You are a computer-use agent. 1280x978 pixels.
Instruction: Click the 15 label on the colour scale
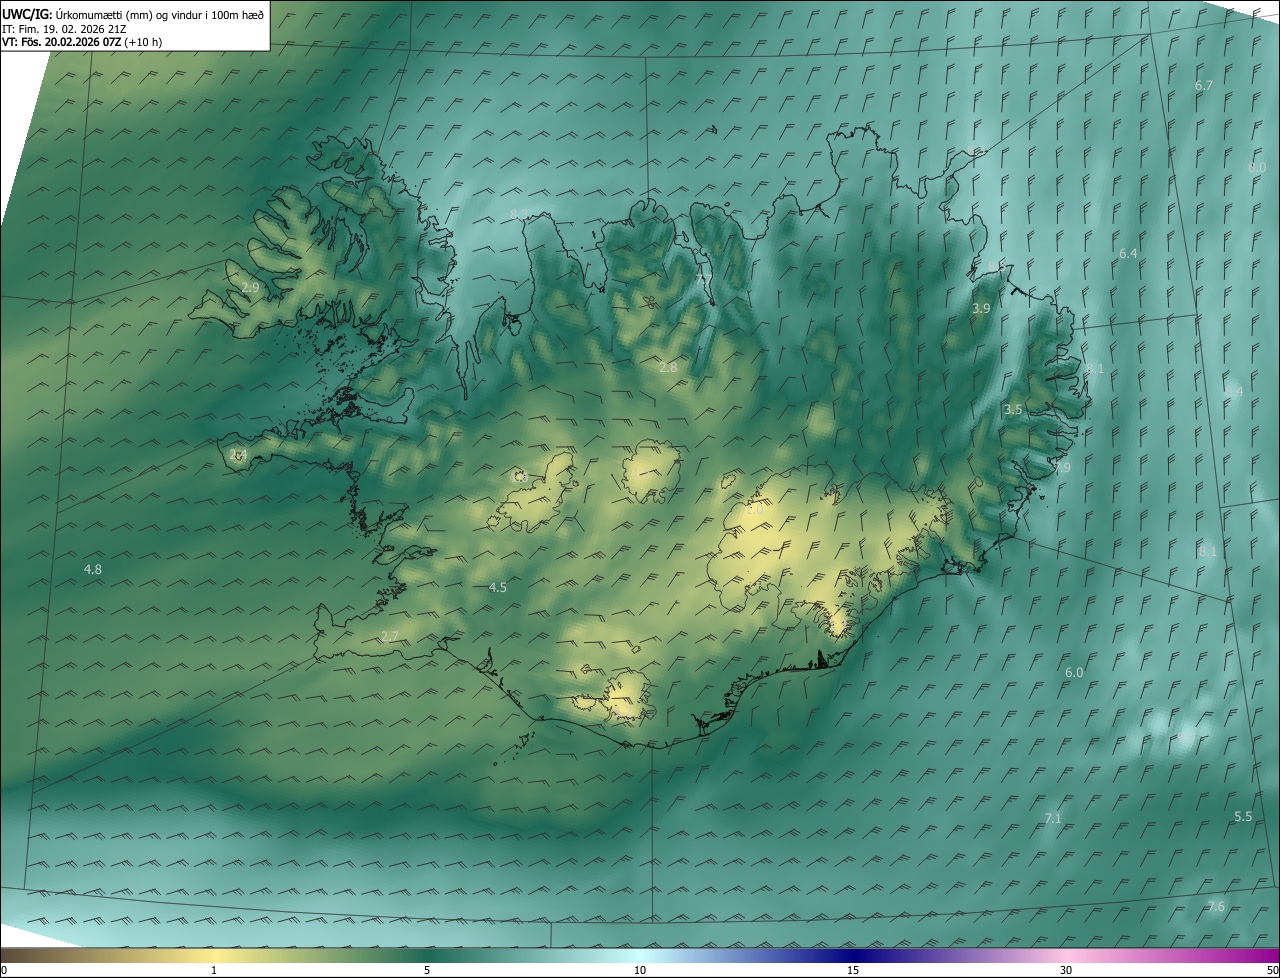pyautogui.click(x=853, y=970)
